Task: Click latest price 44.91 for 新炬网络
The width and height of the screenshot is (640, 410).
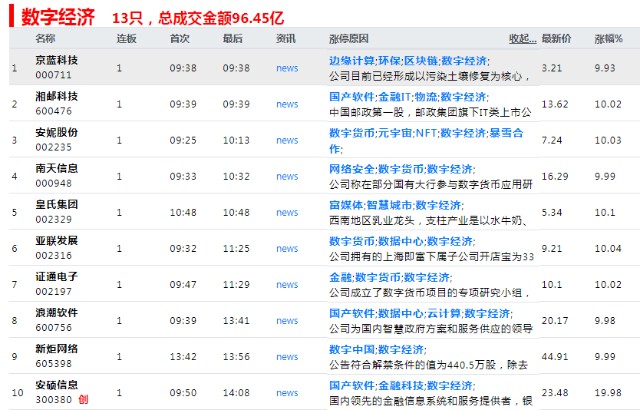Action: point(555,357)
